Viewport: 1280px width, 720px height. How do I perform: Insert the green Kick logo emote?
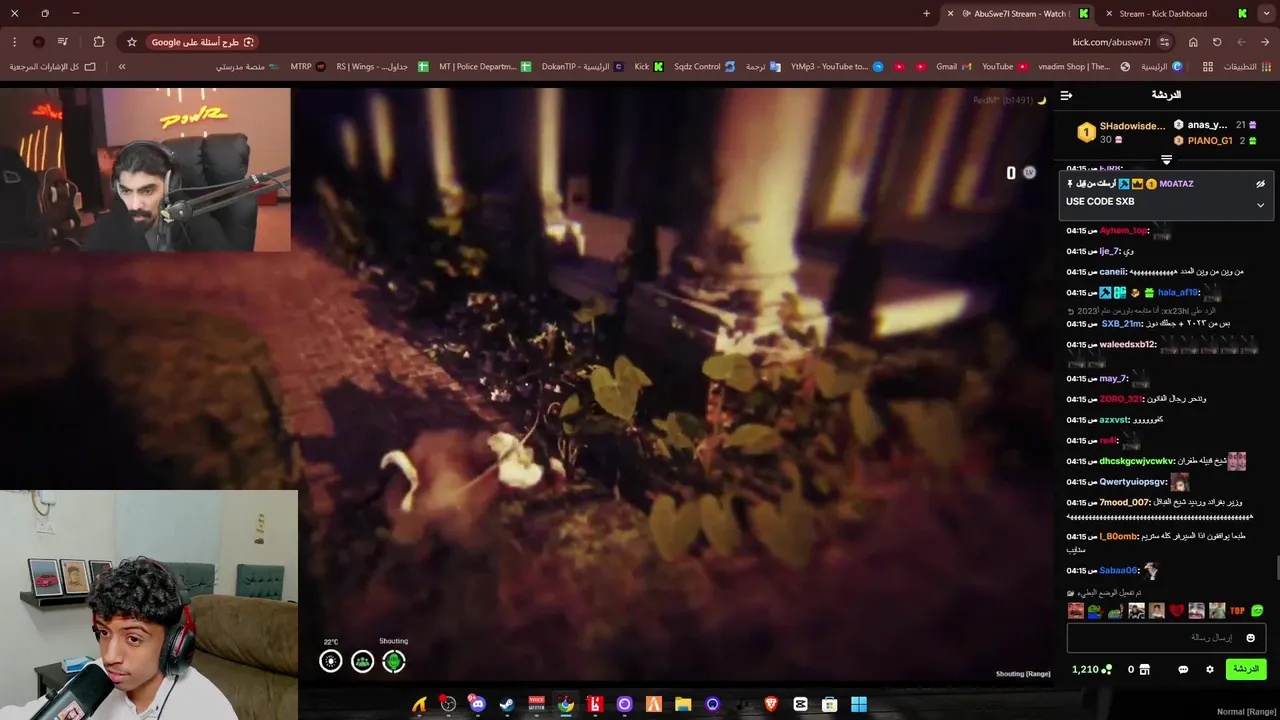tap(1257, 611)
